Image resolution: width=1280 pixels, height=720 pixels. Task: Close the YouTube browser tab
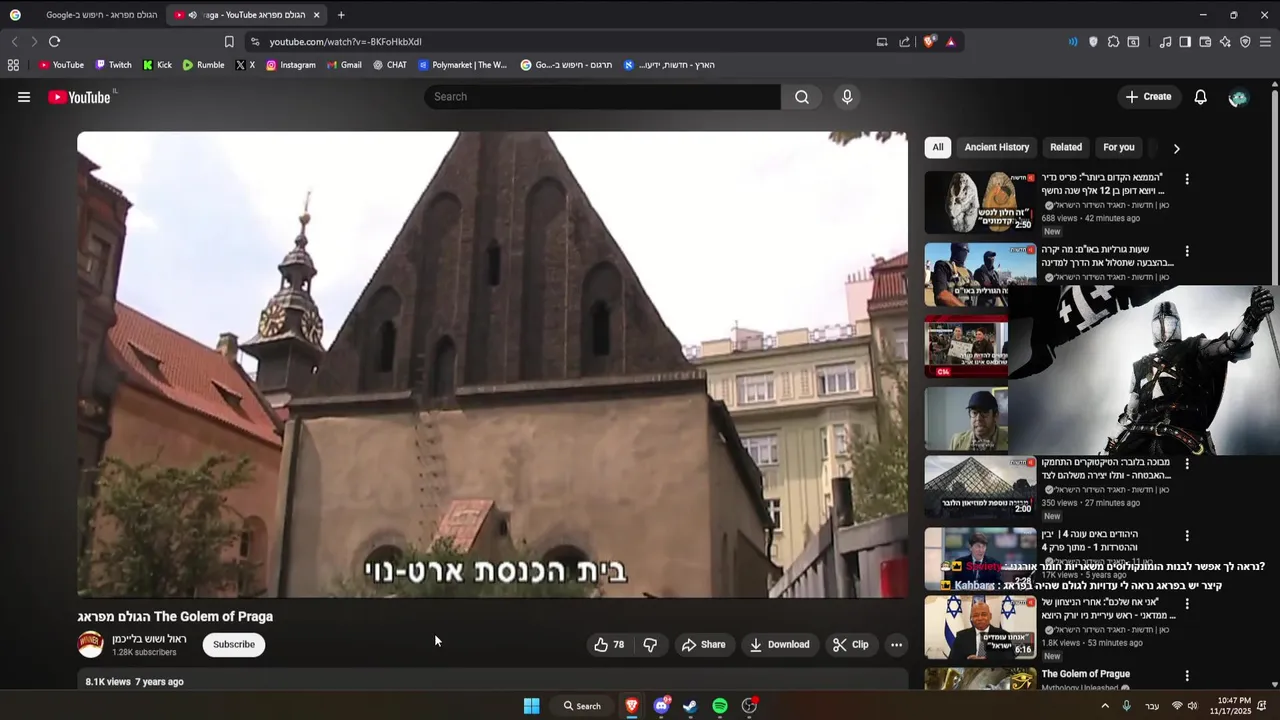[316, 15]
